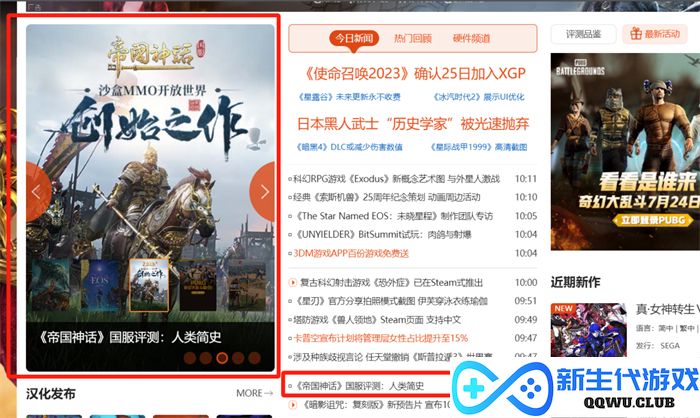Select the fifth carousel indicator dot
Image resolution: width=700 pixels, height=418 pixels.
click(x=254, y=358)
